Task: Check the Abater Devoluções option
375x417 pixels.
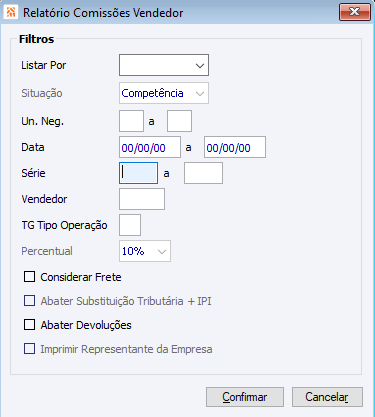Action: pyautogui.click(x=29, y=325)
